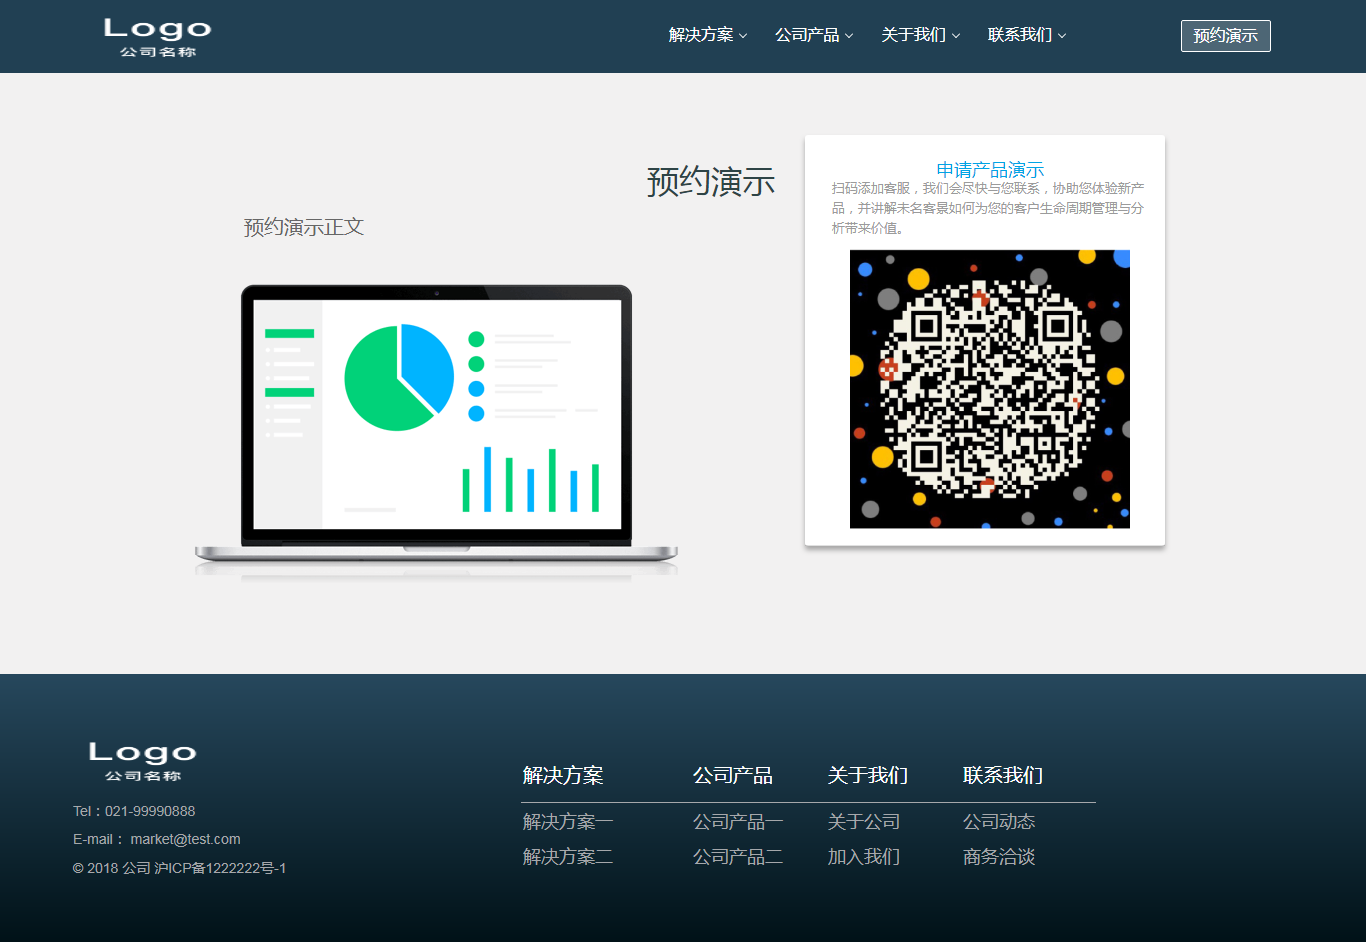
Task: Click the 预约演示 page heading
Action: click(x=711, y=182)
